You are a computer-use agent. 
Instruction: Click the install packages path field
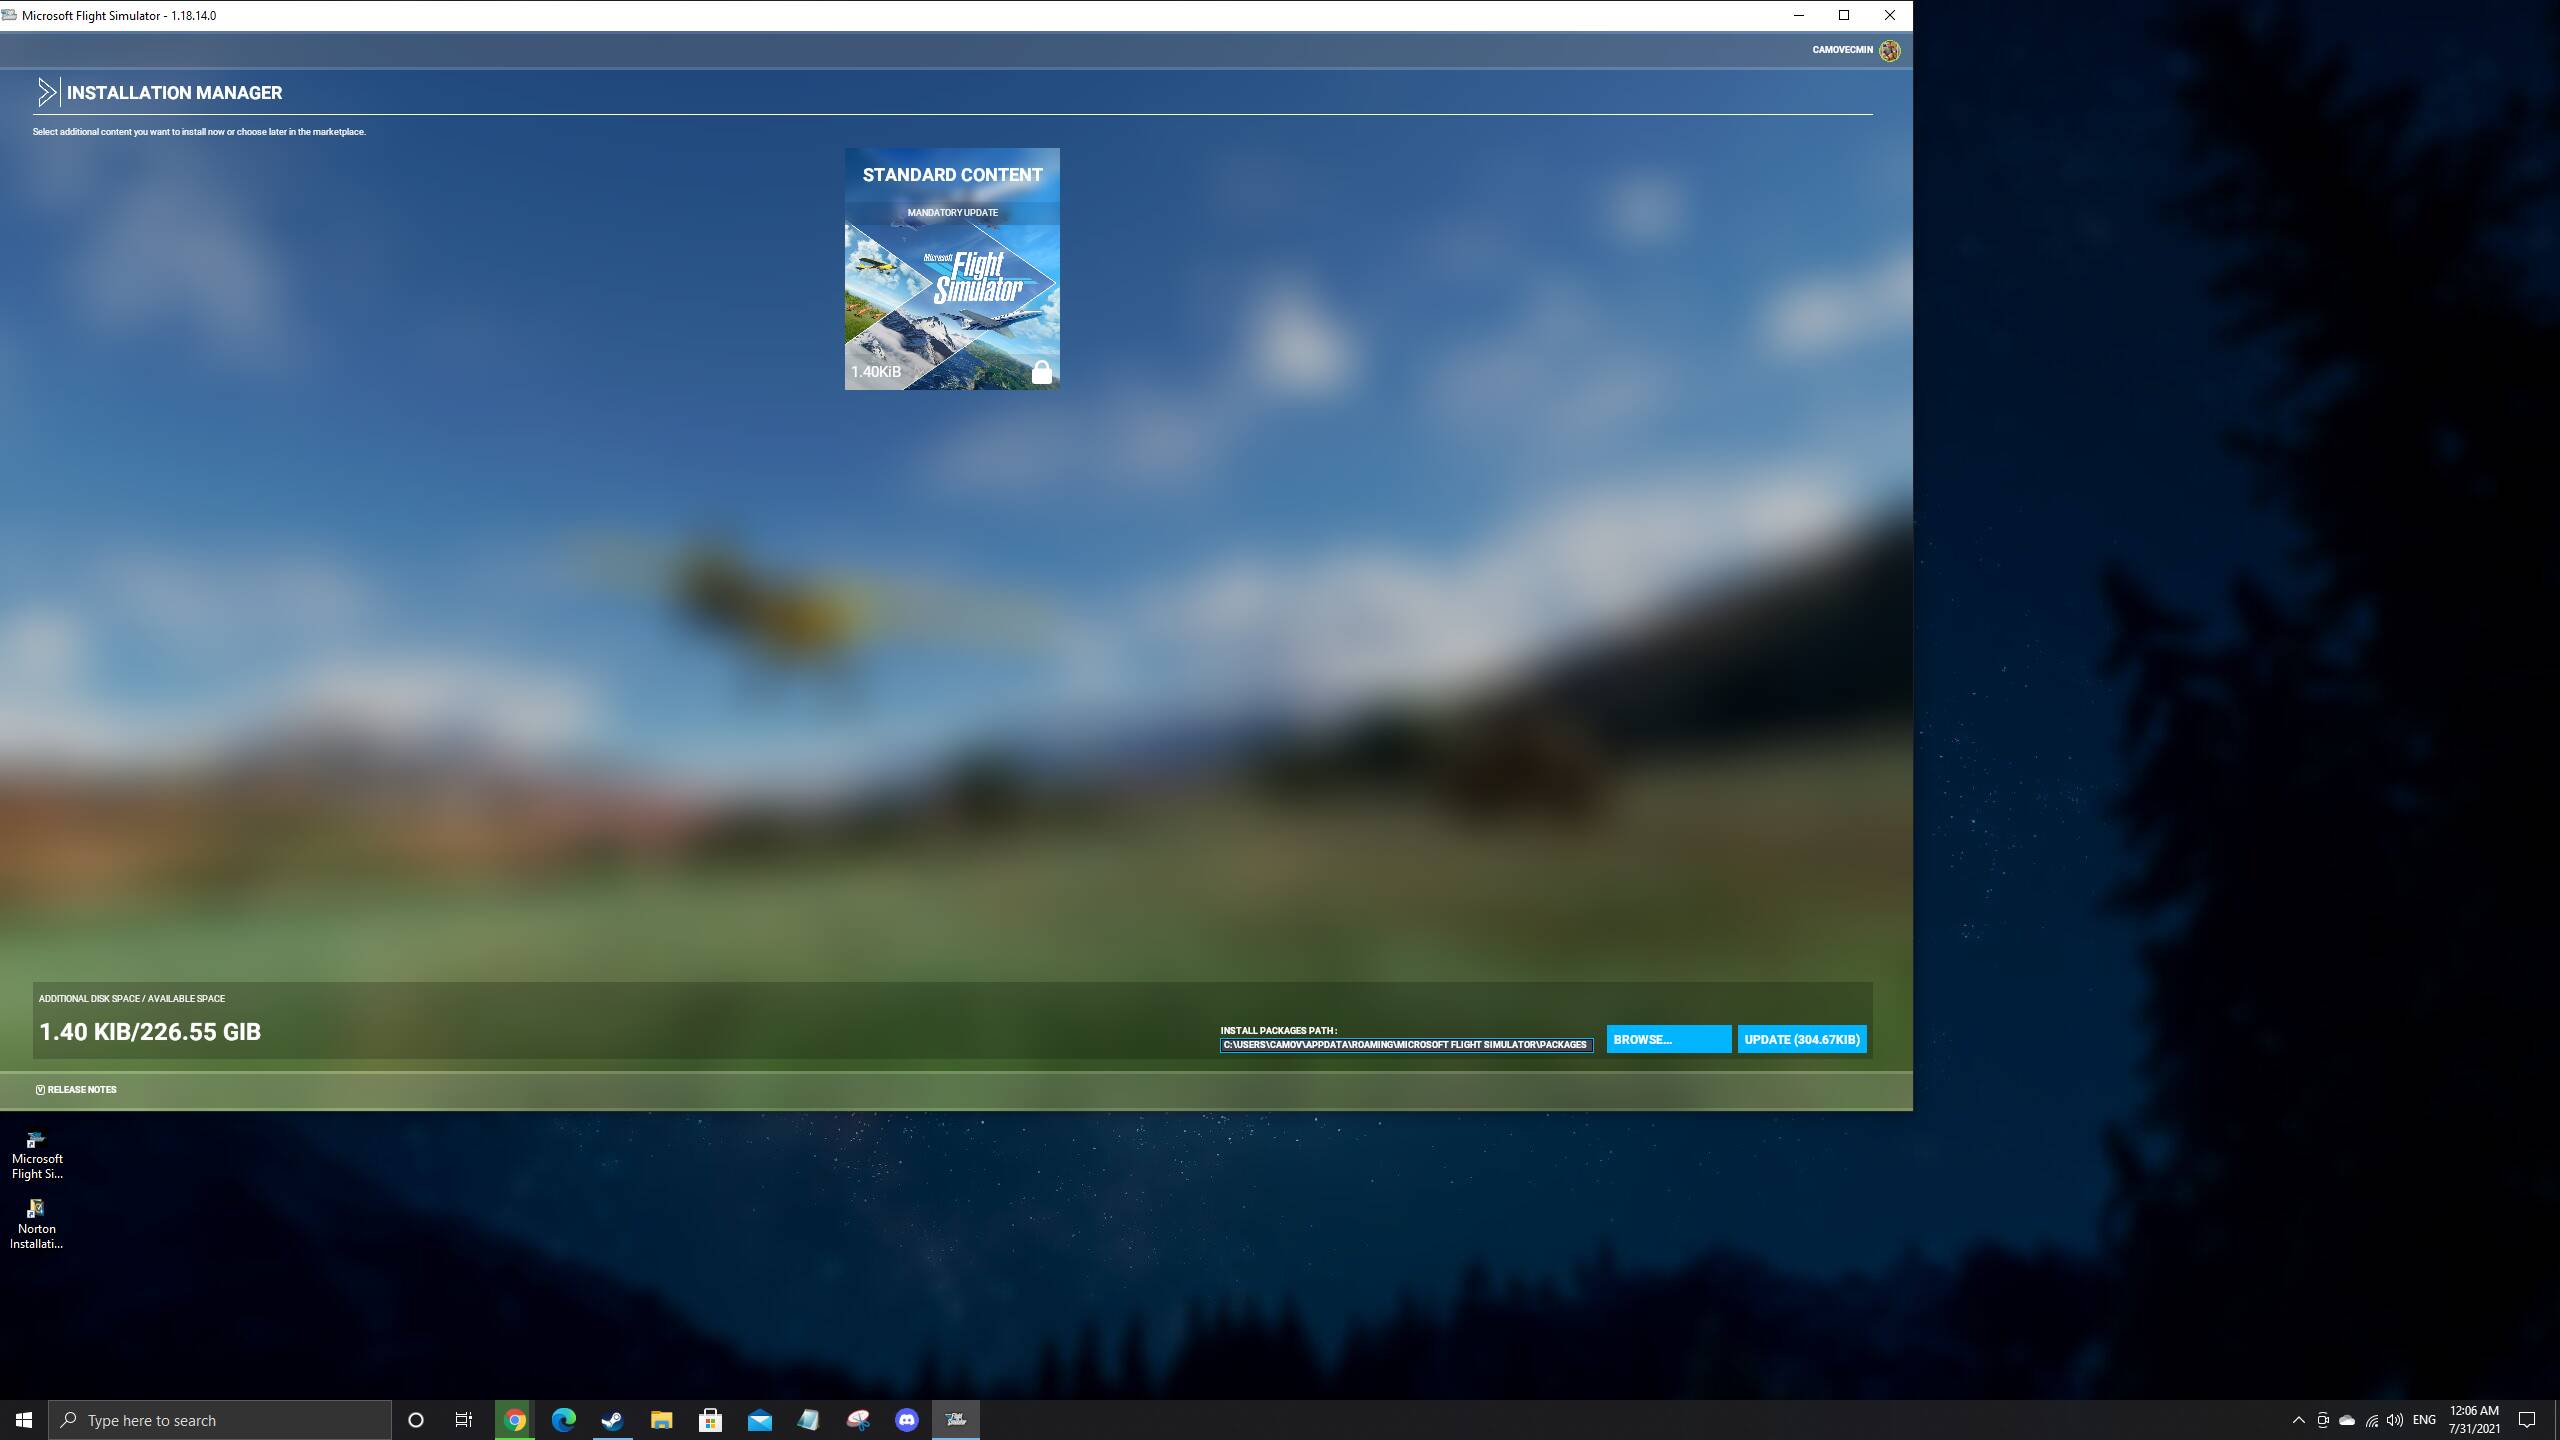(1405, 1045)
